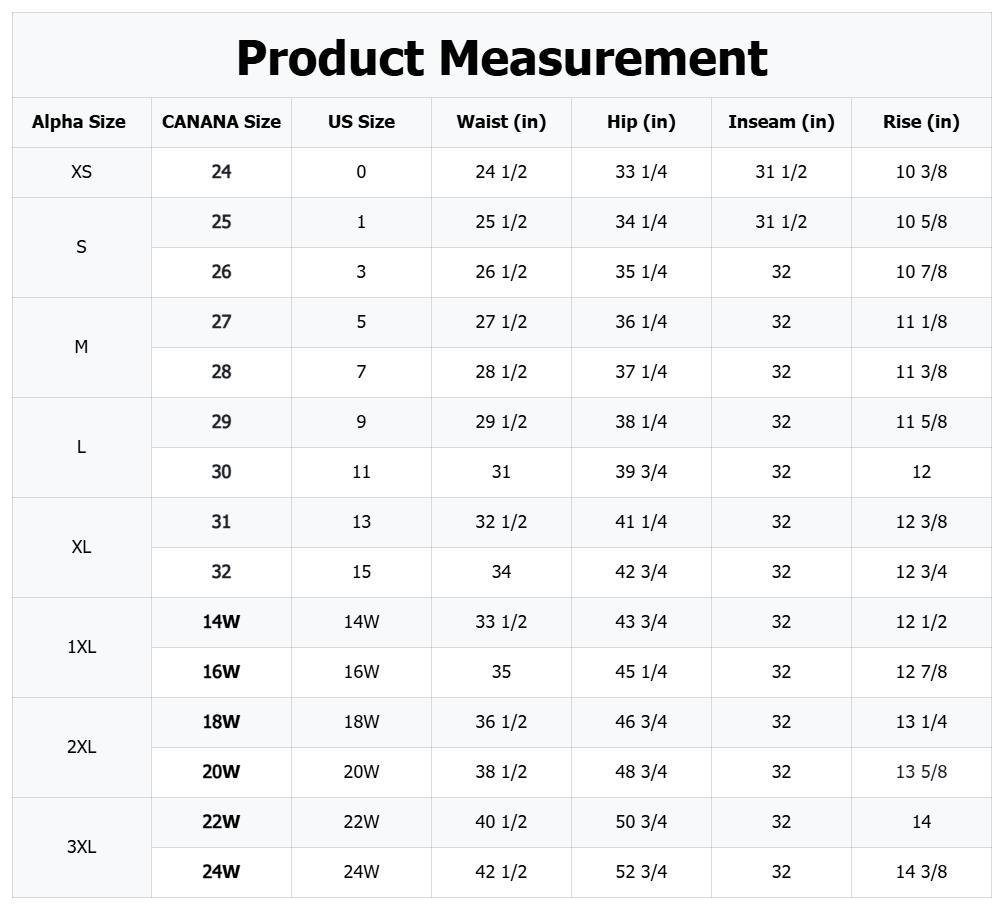Click the bold 22W CANANA size cell
Image resolution: width=1004 pixels, height=910 pixels.
tap(221, 822)
